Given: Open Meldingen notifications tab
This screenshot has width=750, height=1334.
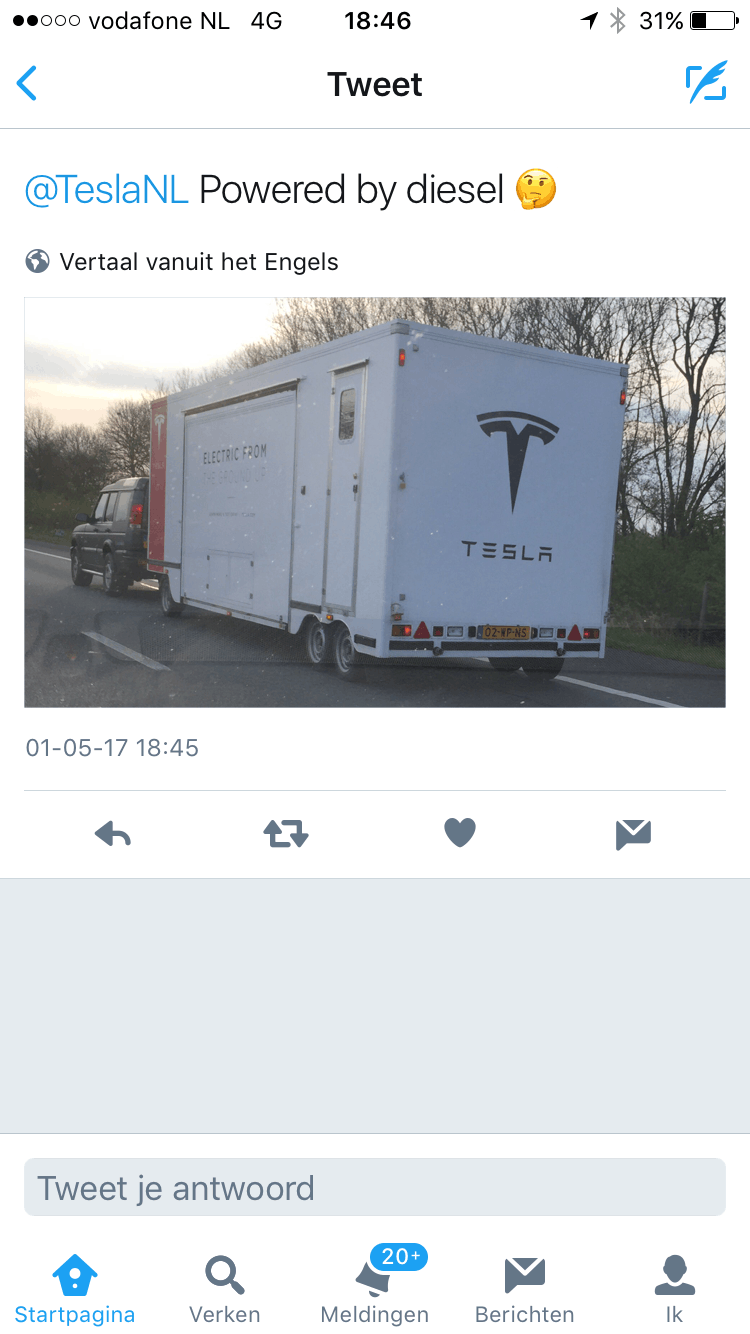Looking at the screenshot, I should point(375,1289).
